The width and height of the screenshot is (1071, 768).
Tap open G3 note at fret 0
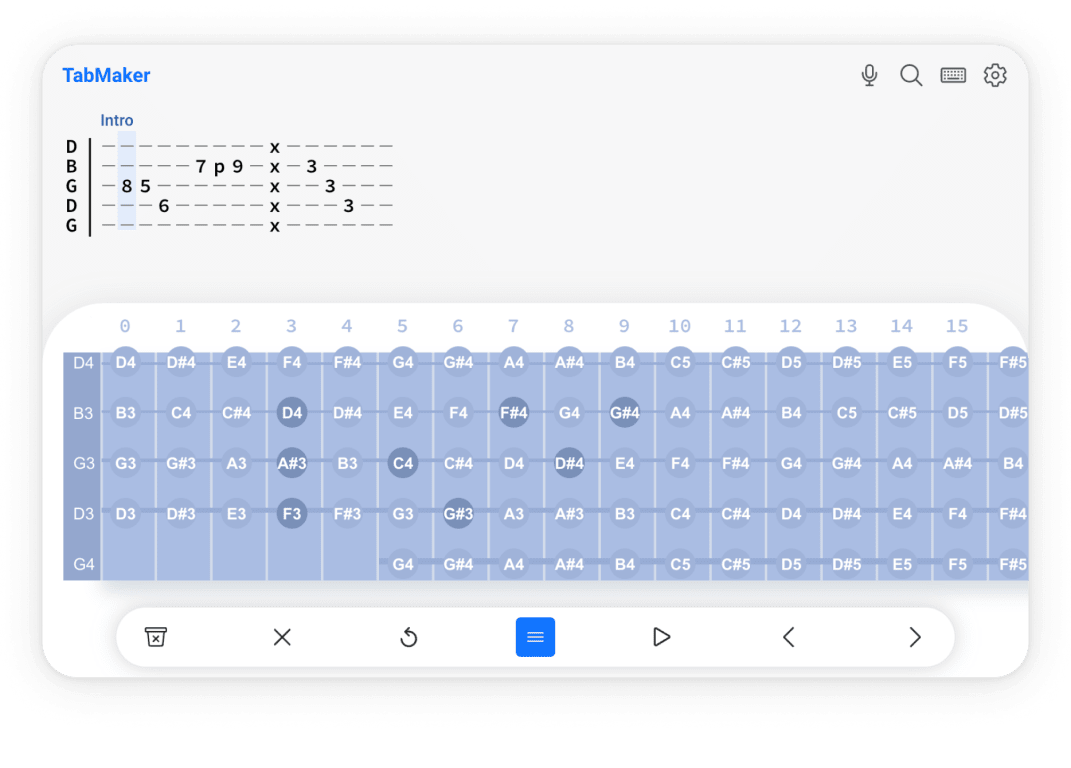pos(126,463)
